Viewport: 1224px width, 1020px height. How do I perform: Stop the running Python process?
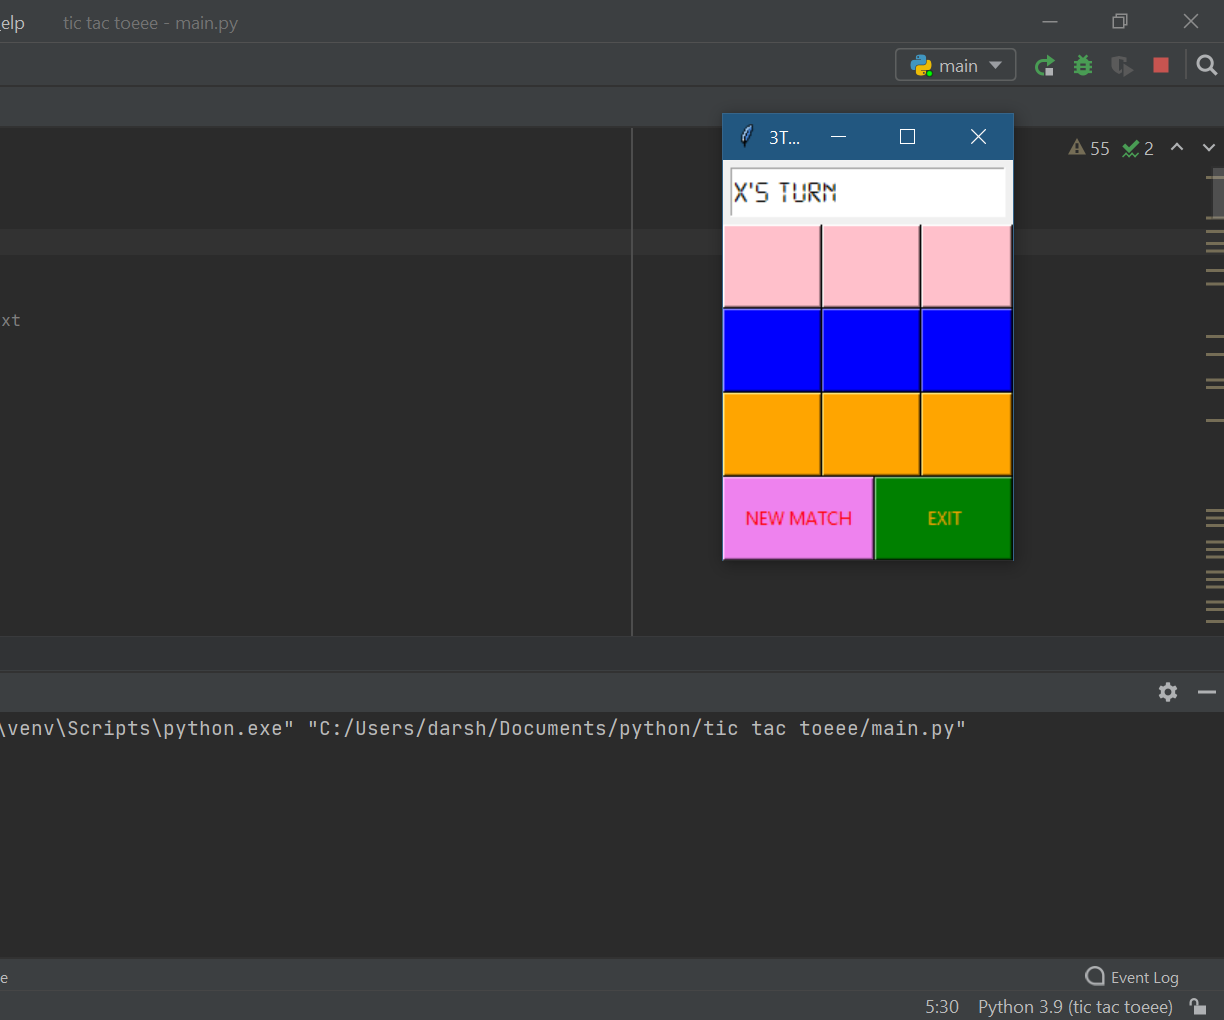1160,64
